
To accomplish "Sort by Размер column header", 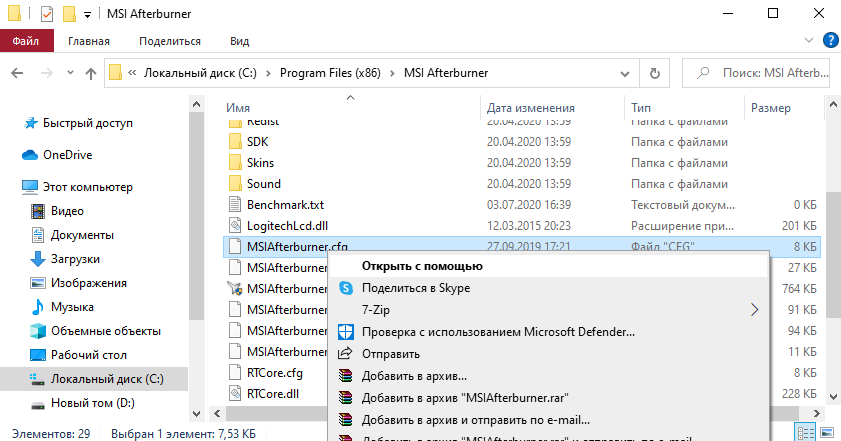I will click(x=771, y=108).
